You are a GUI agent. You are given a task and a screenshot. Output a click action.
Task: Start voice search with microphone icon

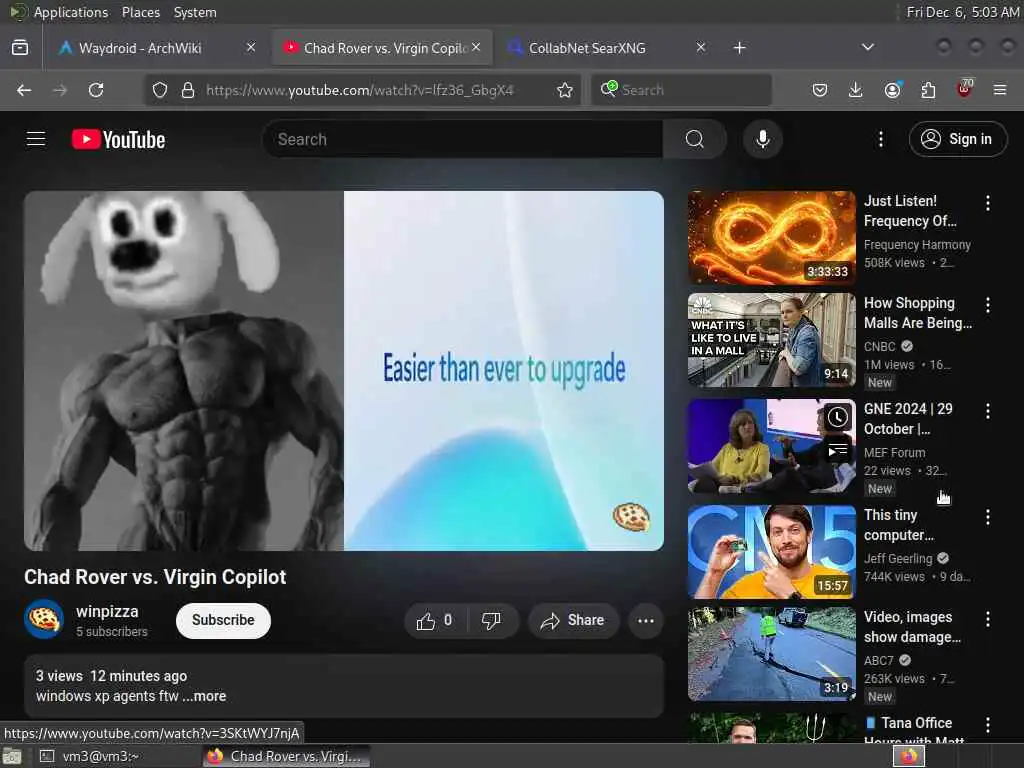[x=762, y=139]
